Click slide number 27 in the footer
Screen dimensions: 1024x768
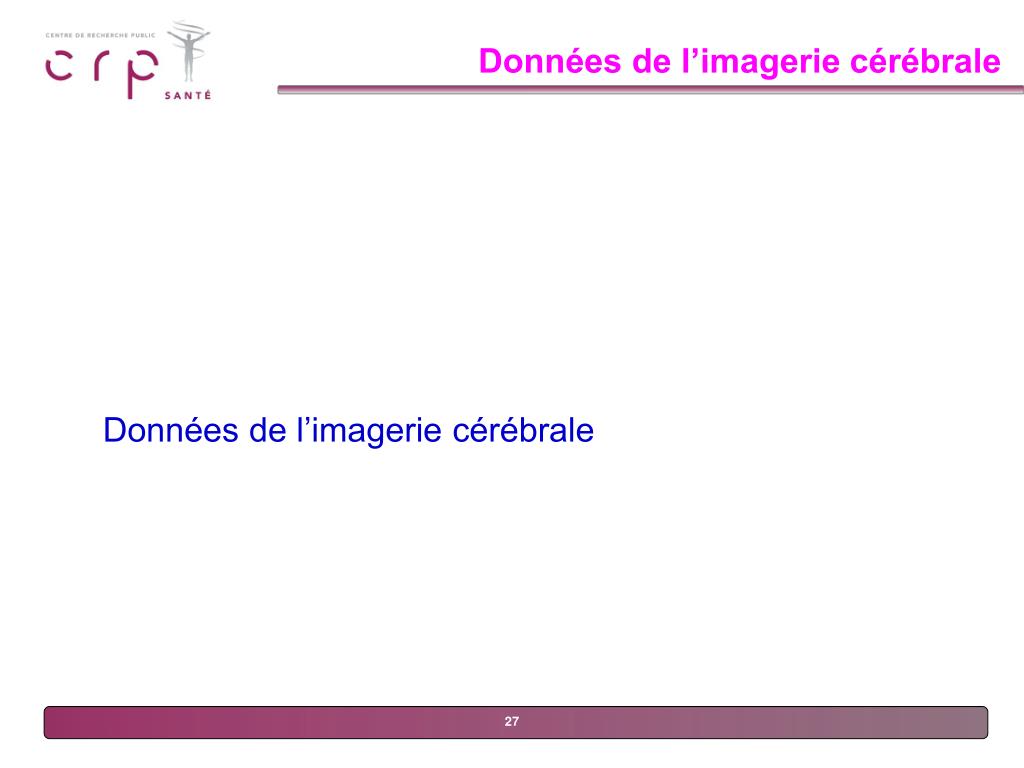(x=511, y=722)
